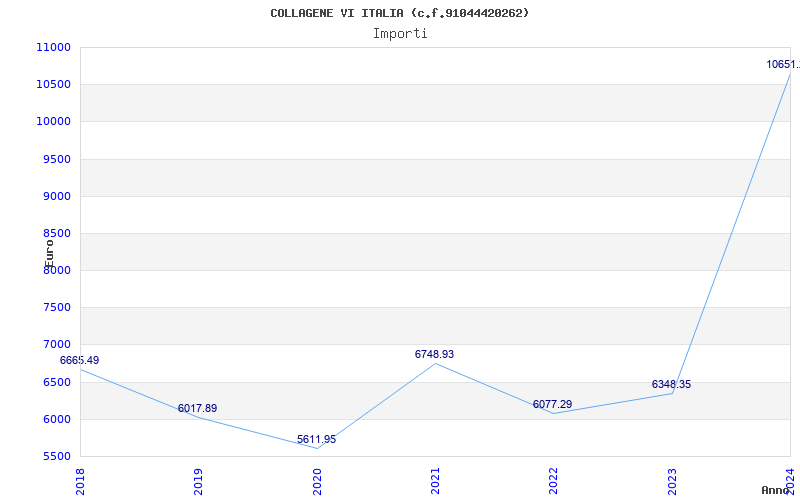
Task: Click the 10000 y-axis value label
Action: point(53,121)
